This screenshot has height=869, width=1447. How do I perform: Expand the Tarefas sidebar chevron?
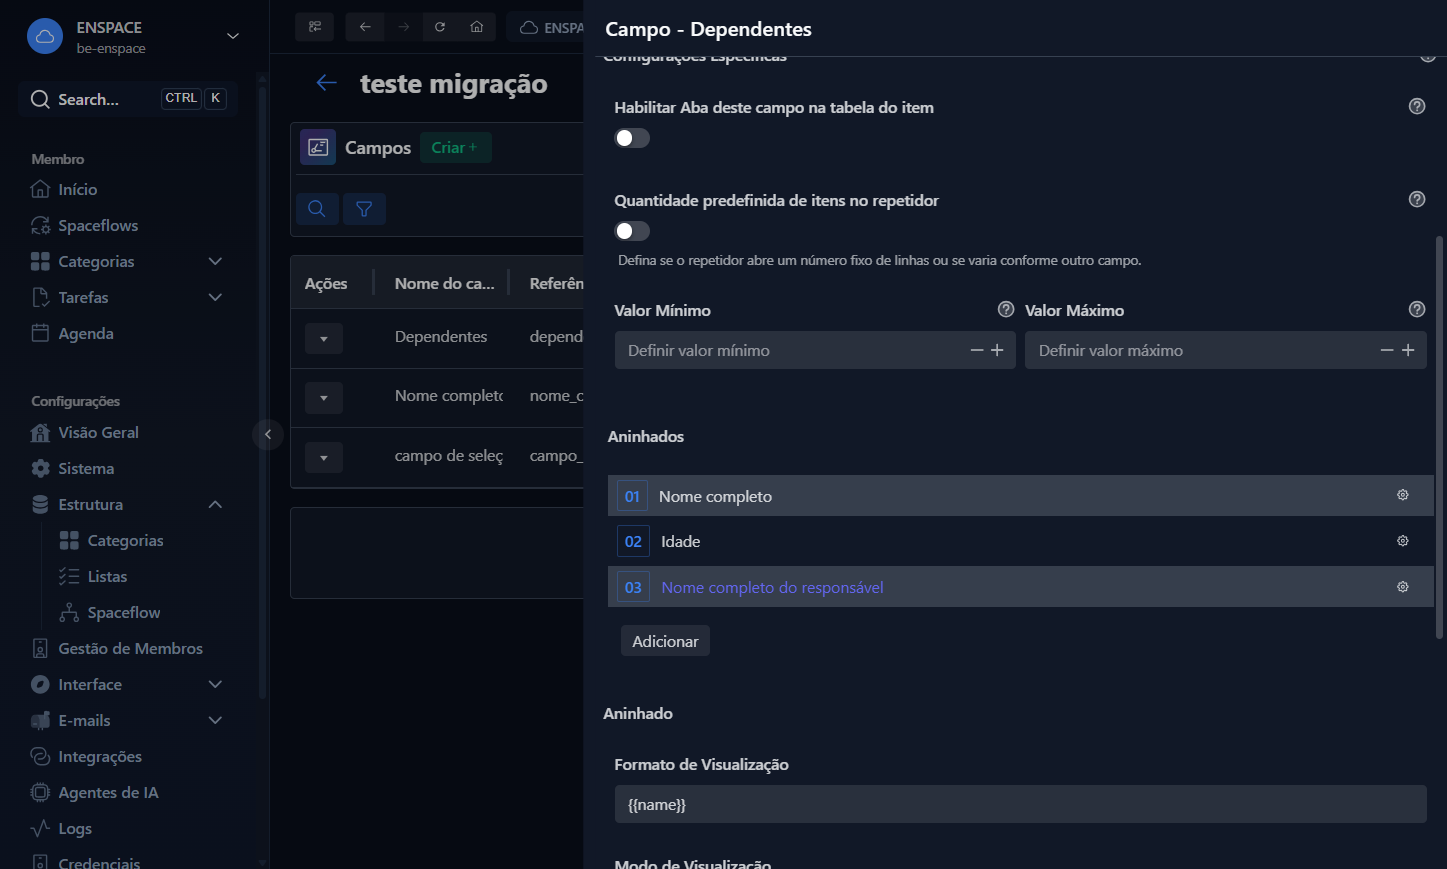tap(215, 297)
